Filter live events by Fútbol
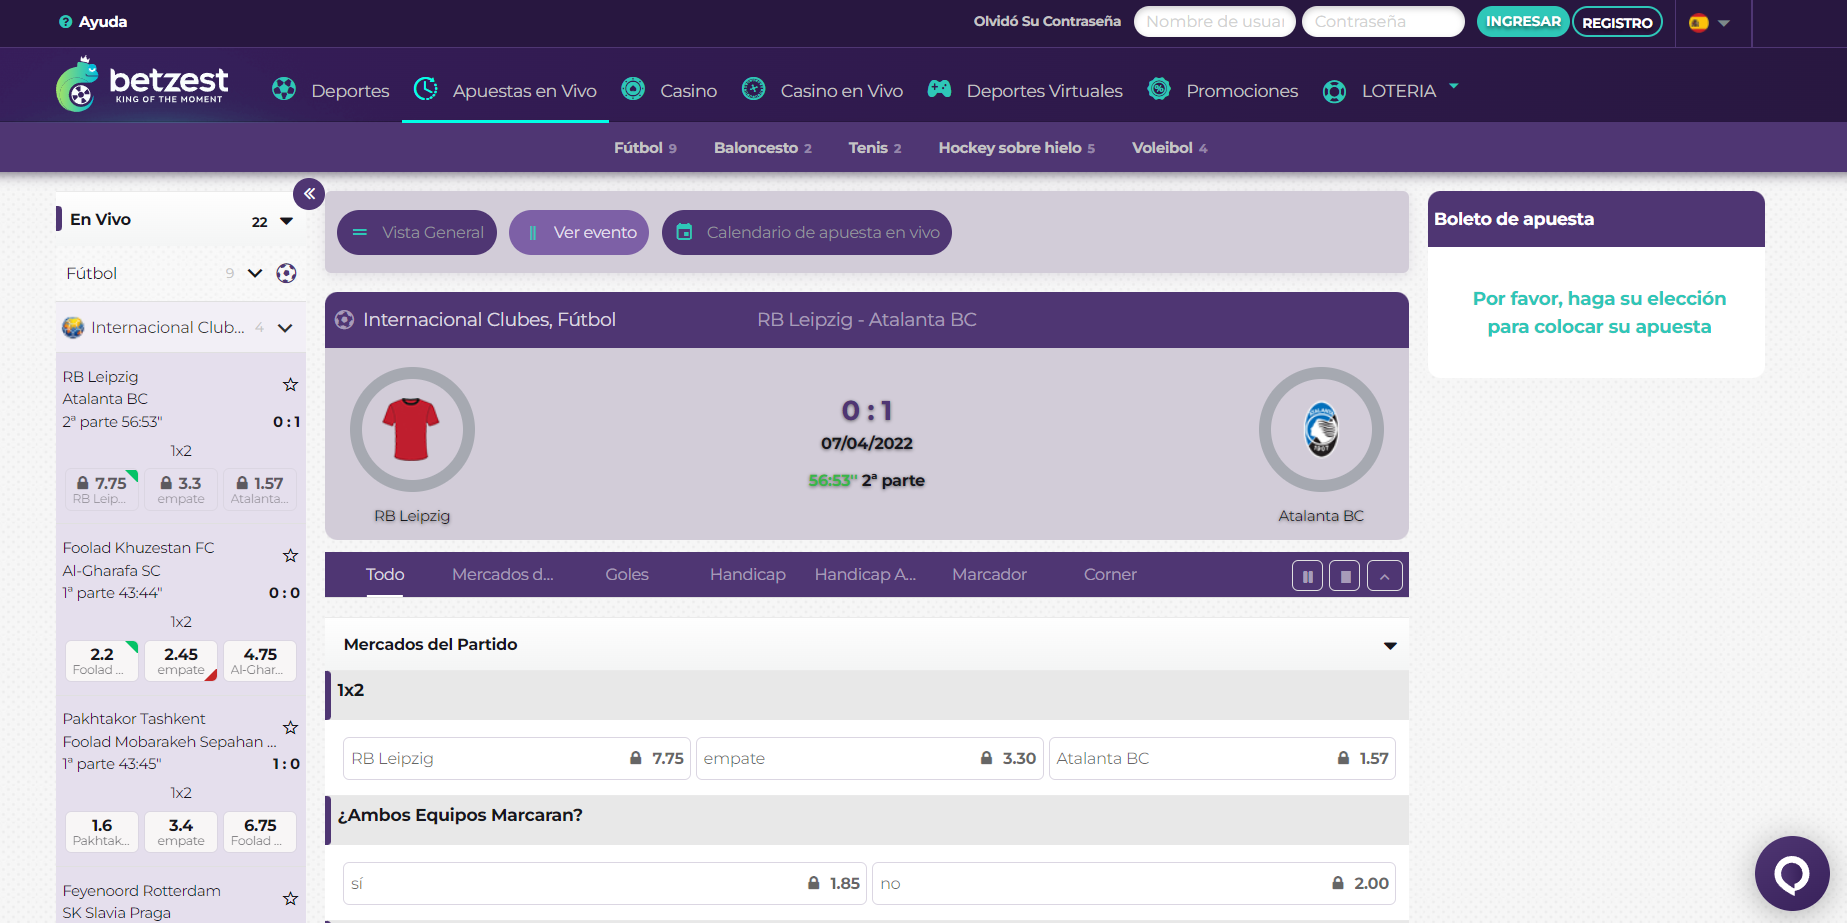1847x923 pixels. point(645,148)
